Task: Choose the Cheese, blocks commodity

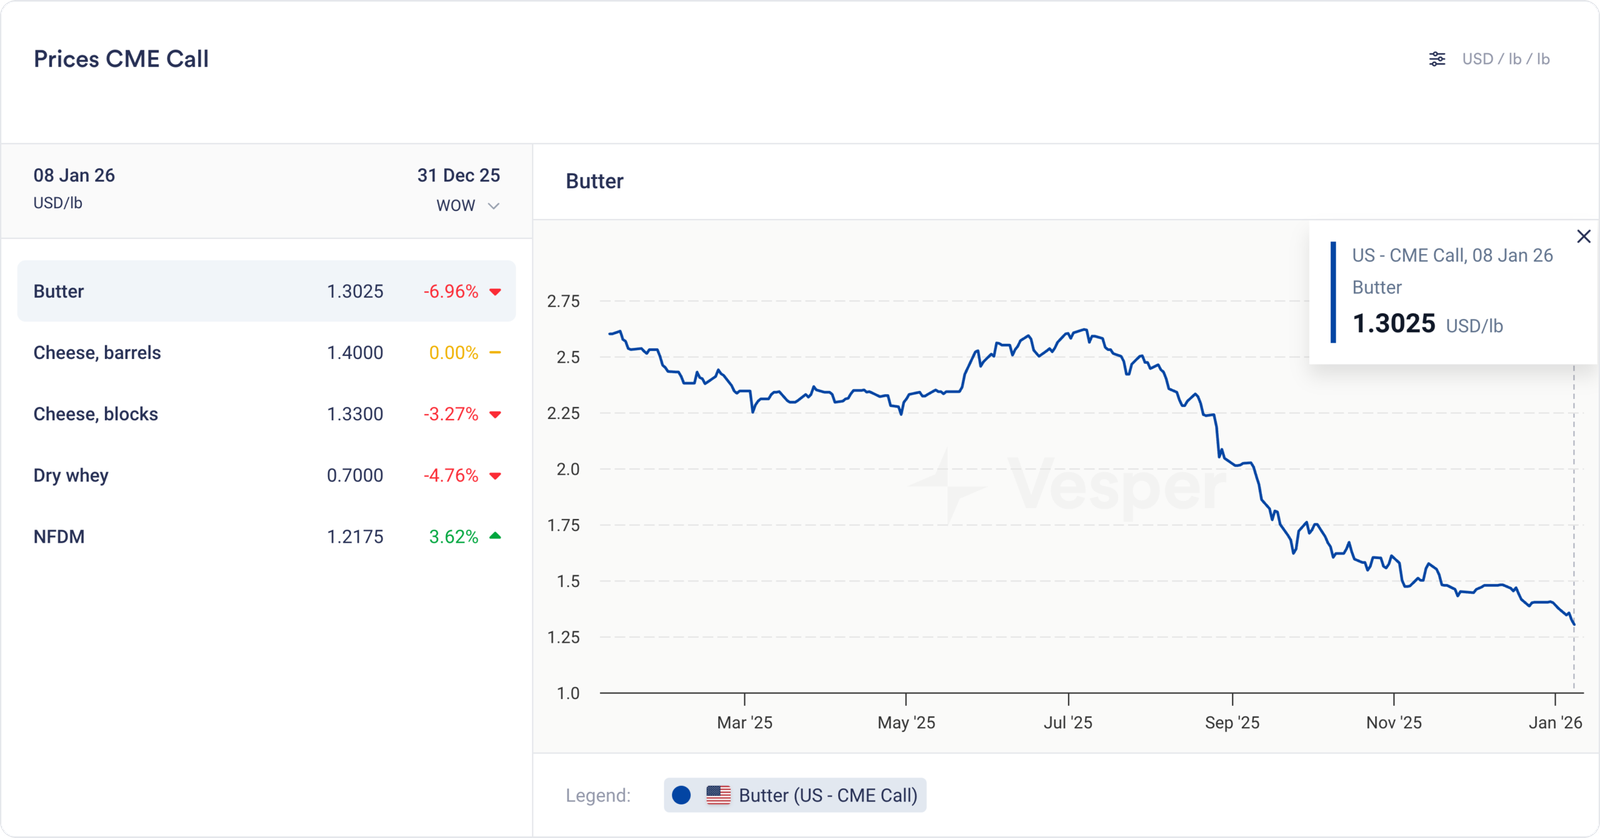Action: 266,414
